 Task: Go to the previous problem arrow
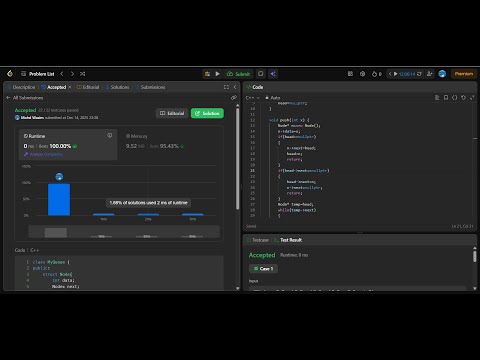coord(62,74)
